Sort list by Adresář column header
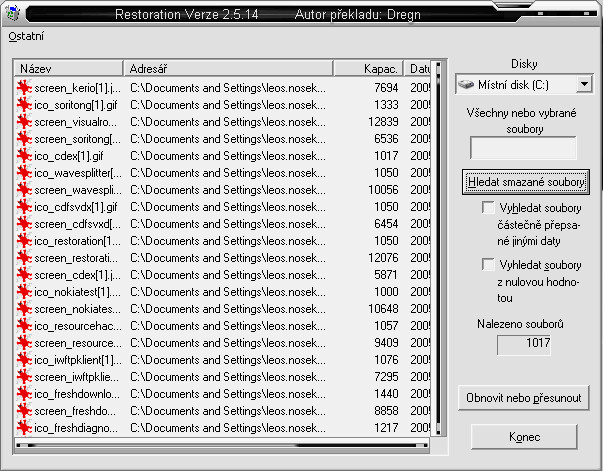This screenshot has height=471, width=603. tap(228, 68)
